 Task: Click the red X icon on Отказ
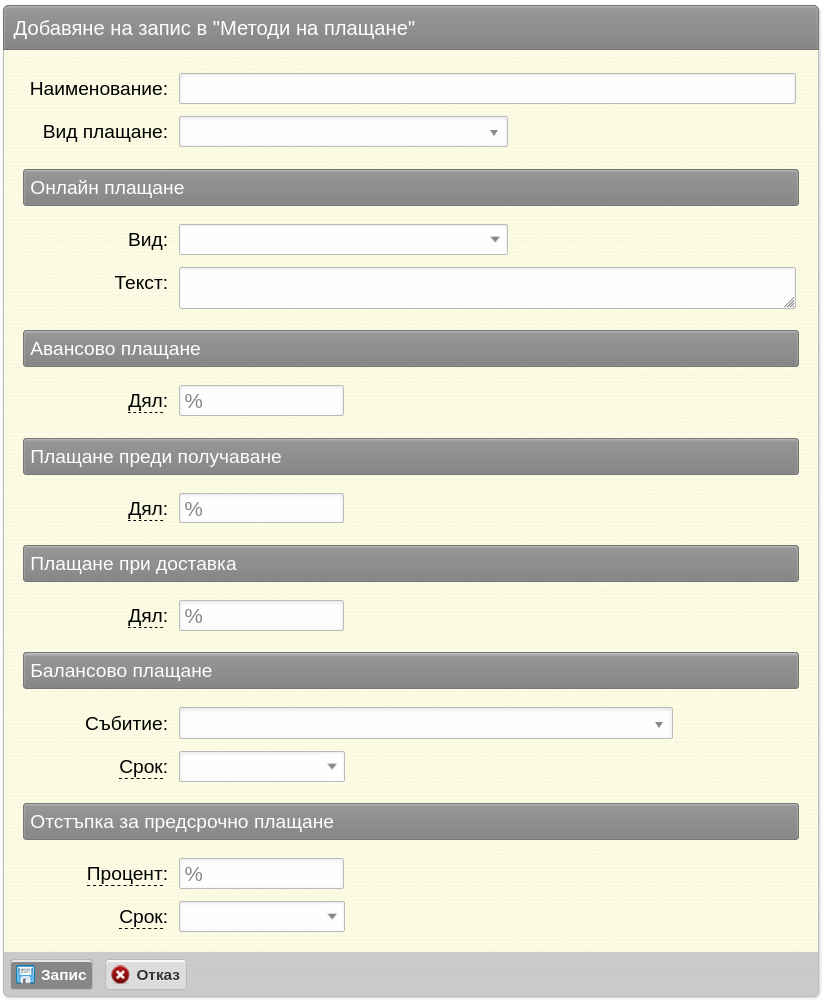point(120,974)
